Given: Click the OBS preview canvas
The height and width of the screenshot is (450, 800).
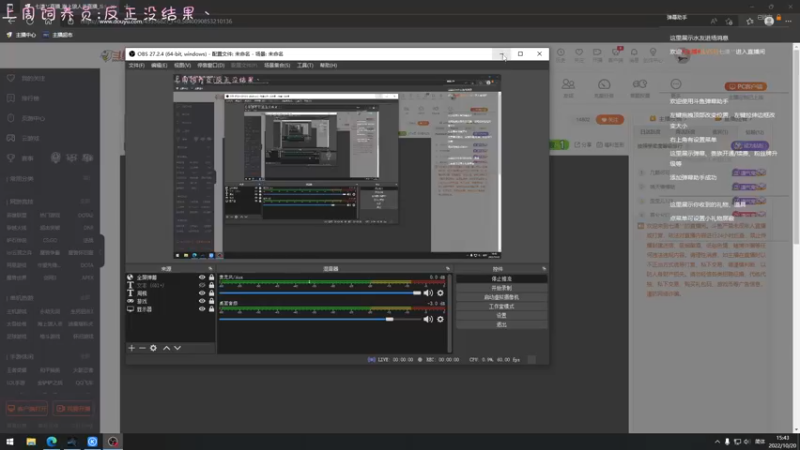Looking at the screenshot, I should 337,166.
